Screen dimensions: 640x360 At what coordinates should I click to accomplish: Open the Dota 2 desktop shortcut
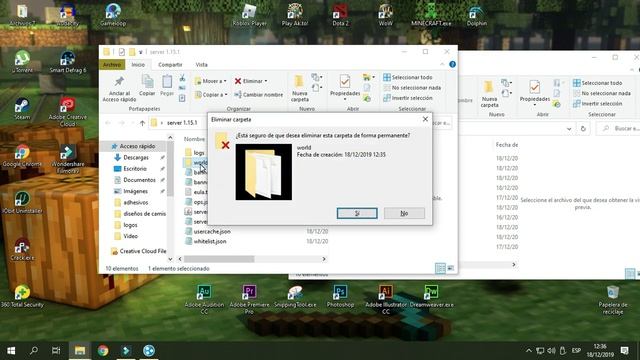pyautogui.click(x=340, y=16)
